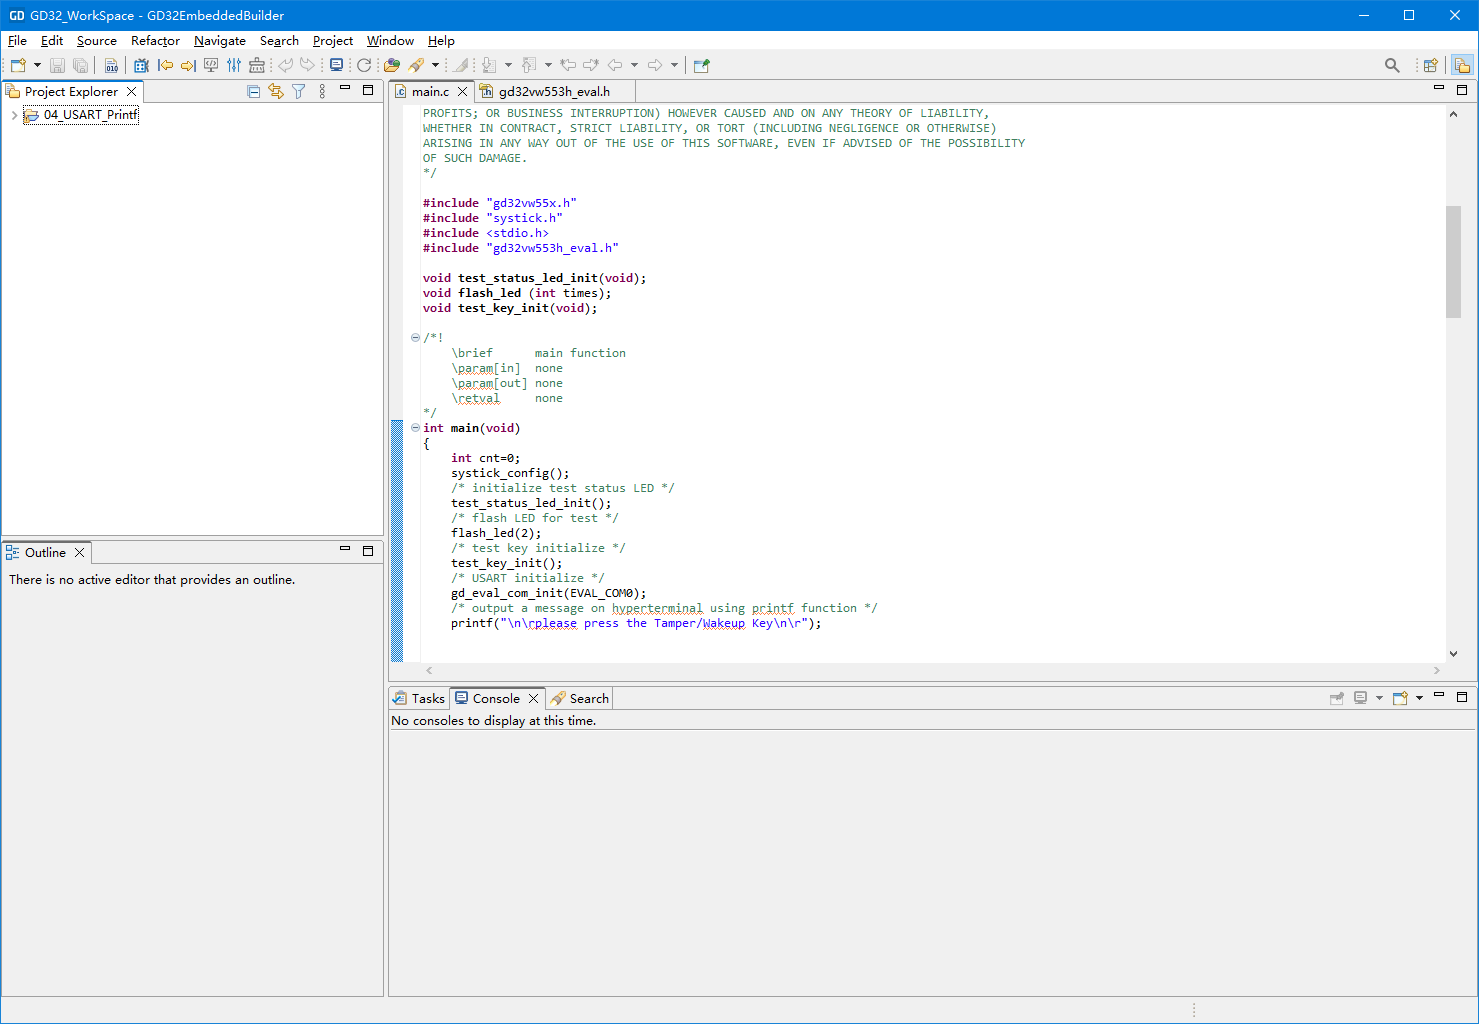
Task: Click the Open Perspective icon
Action: pyautogui.click(x=1430, y=65)
